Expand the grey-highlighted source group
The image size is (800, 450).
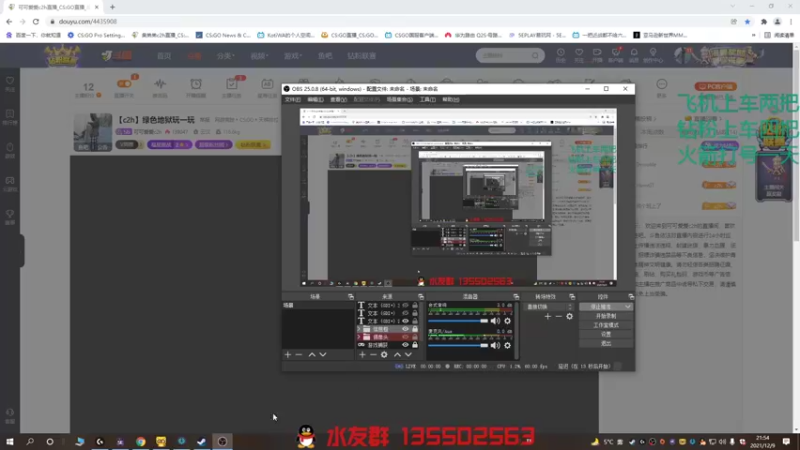359,329
